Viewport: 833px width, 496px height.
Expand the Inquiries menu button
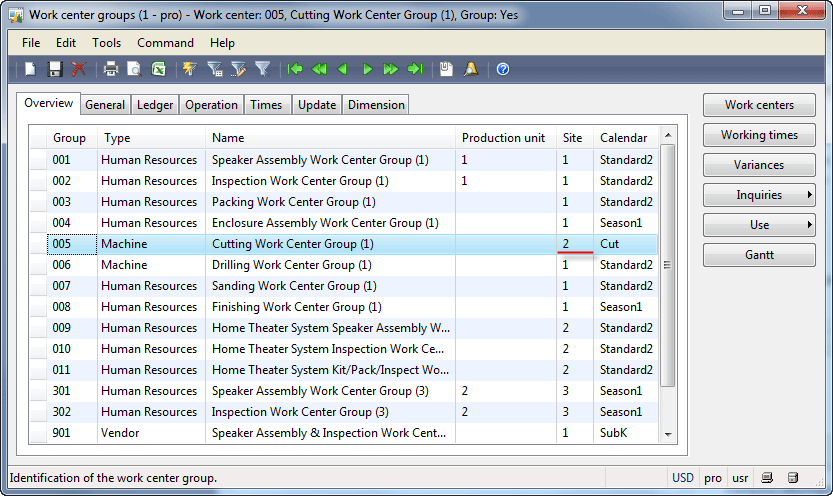click(x=759, y=195)
